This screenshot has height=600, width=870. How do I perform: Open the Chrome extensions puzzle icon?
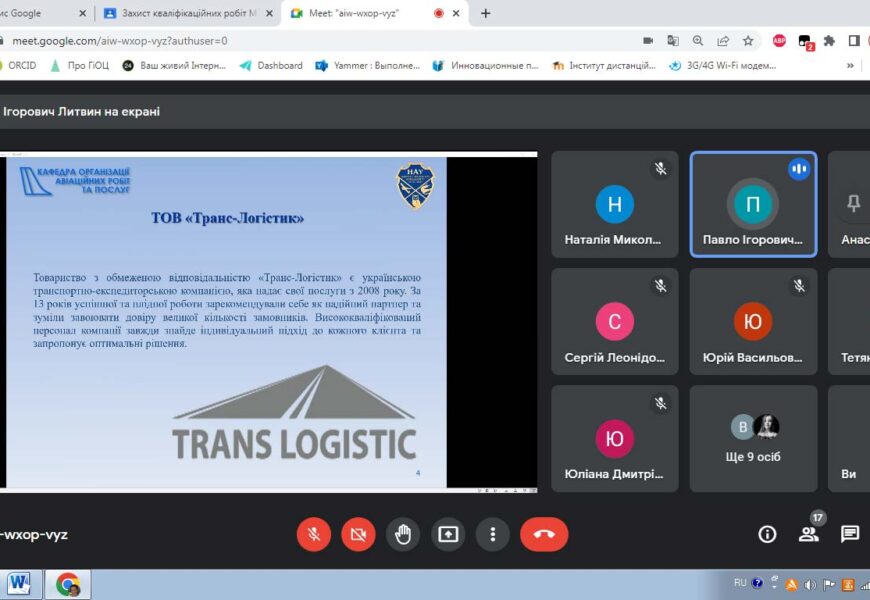pos(829,41)
